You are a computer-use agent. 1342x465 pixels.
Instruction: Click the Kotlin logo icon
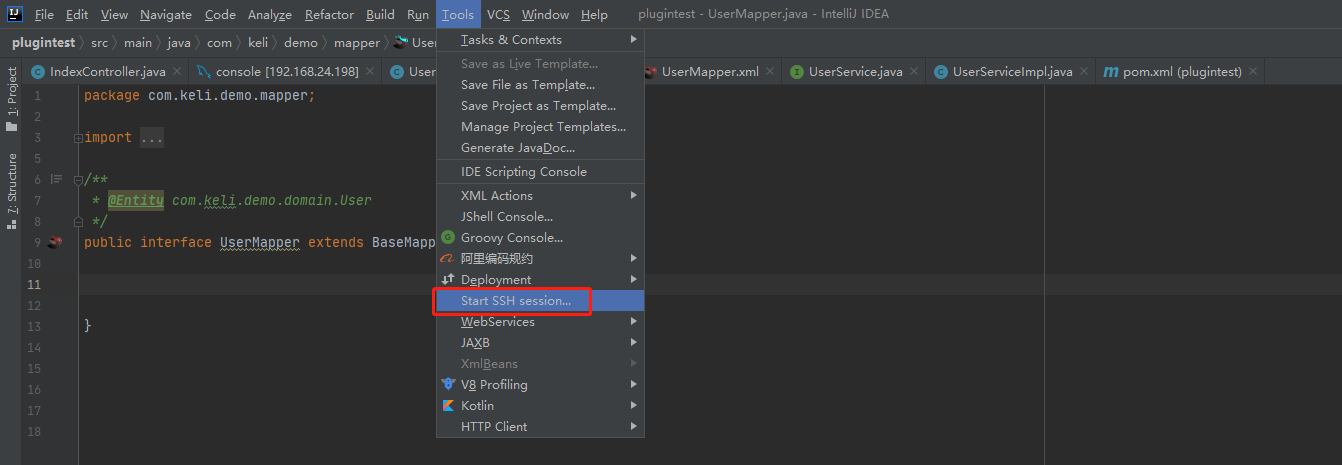point(448,406)
